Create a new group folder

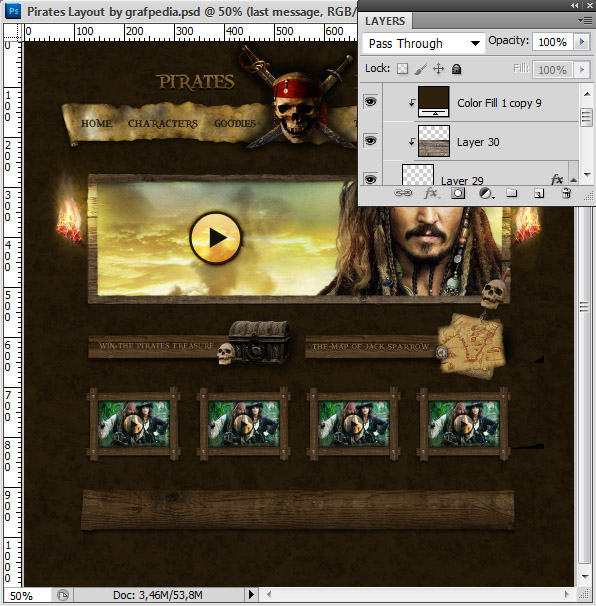pyautogui.click(x=512, y=193)
